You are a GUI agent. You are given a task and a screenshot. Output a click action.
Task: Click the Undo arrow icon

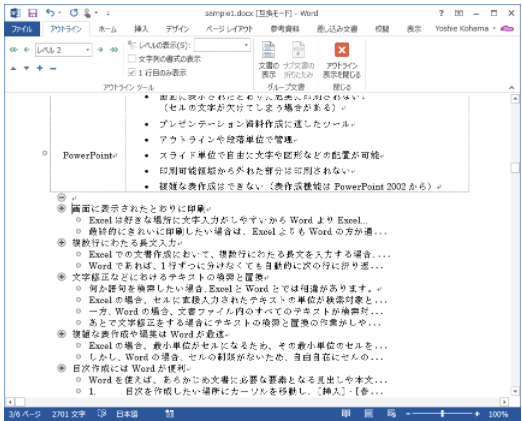(x=50, y=13)
